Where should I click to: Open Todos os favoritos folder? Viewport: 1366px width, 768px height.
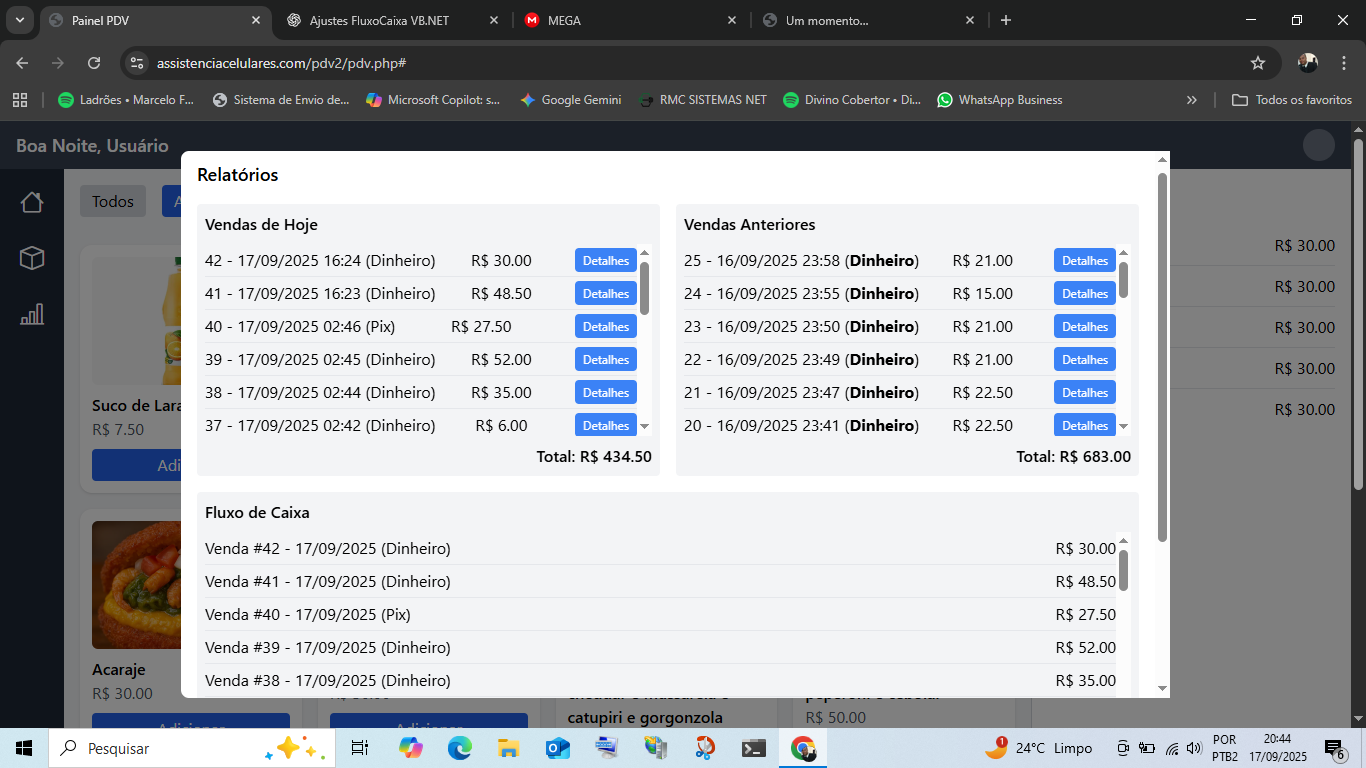[x=1292, y=100]
